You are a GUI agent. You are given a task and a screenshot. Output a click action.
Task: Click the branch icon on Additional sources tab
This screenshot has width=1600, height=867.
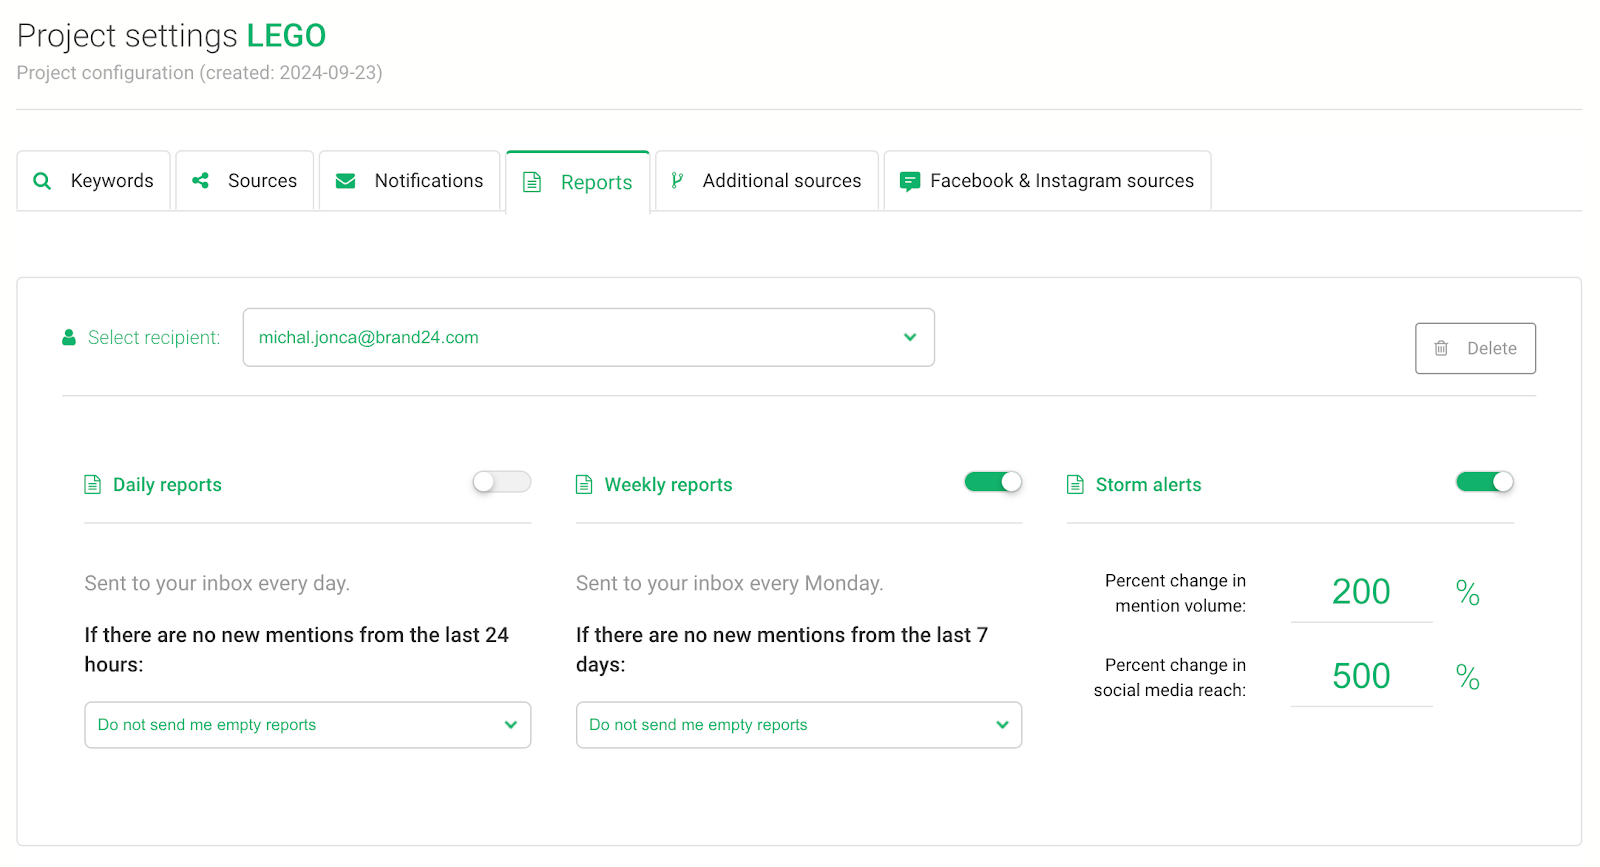click(677, 180)
